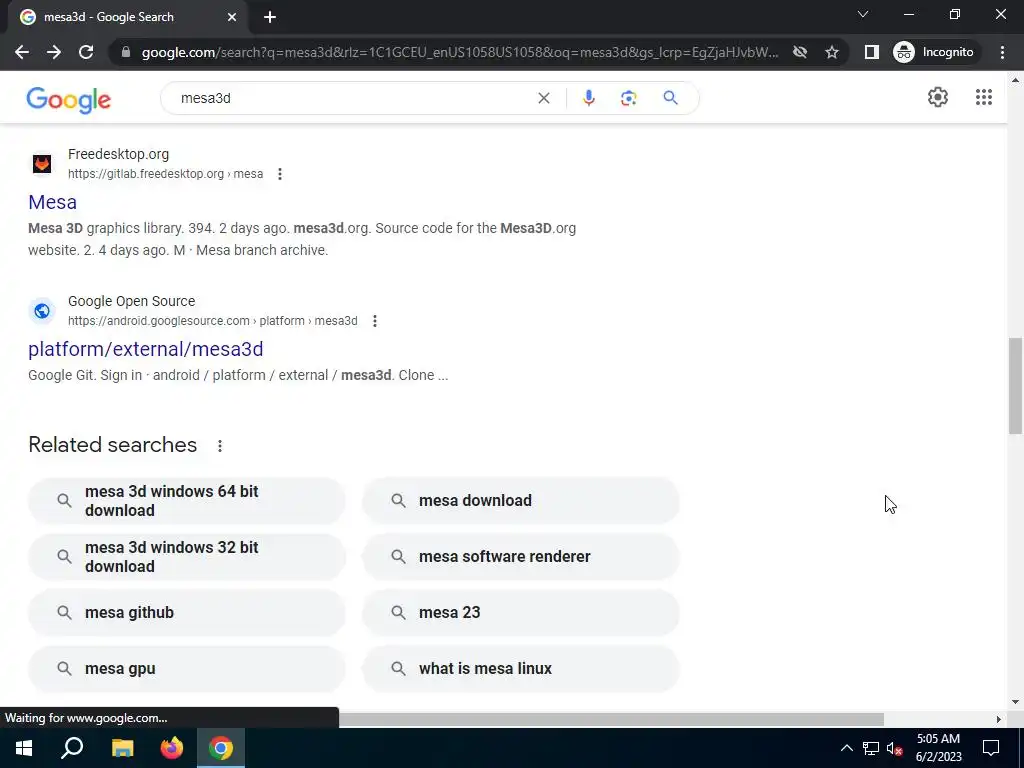
Task: Open the android.googlesource.com URL breadcrumb
Action: coord(212,321)
